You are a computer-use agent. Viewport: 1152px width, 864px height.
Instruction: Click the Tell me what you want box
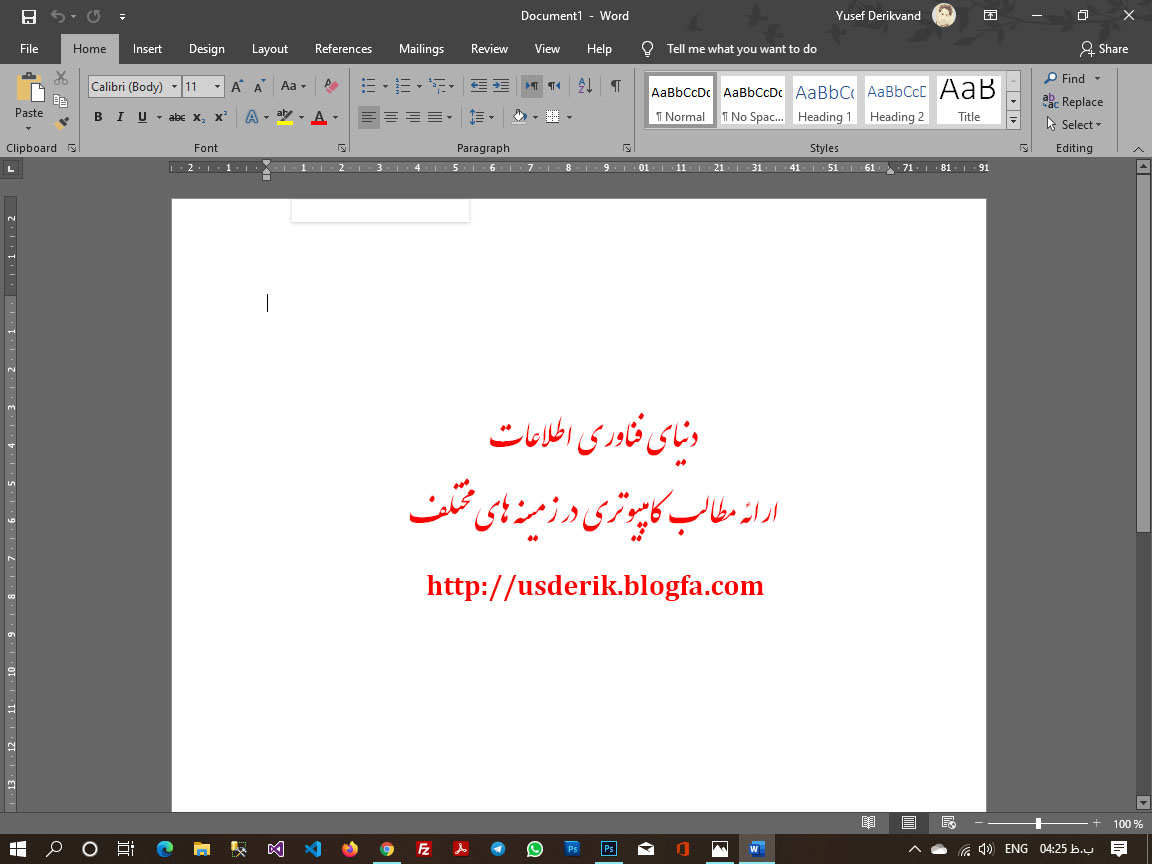coord(741,49)
